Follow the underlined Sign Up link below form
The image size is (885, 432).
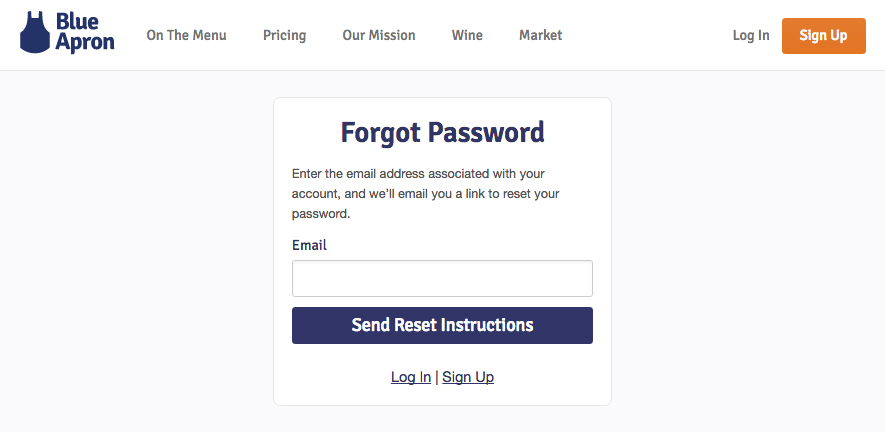468,377
